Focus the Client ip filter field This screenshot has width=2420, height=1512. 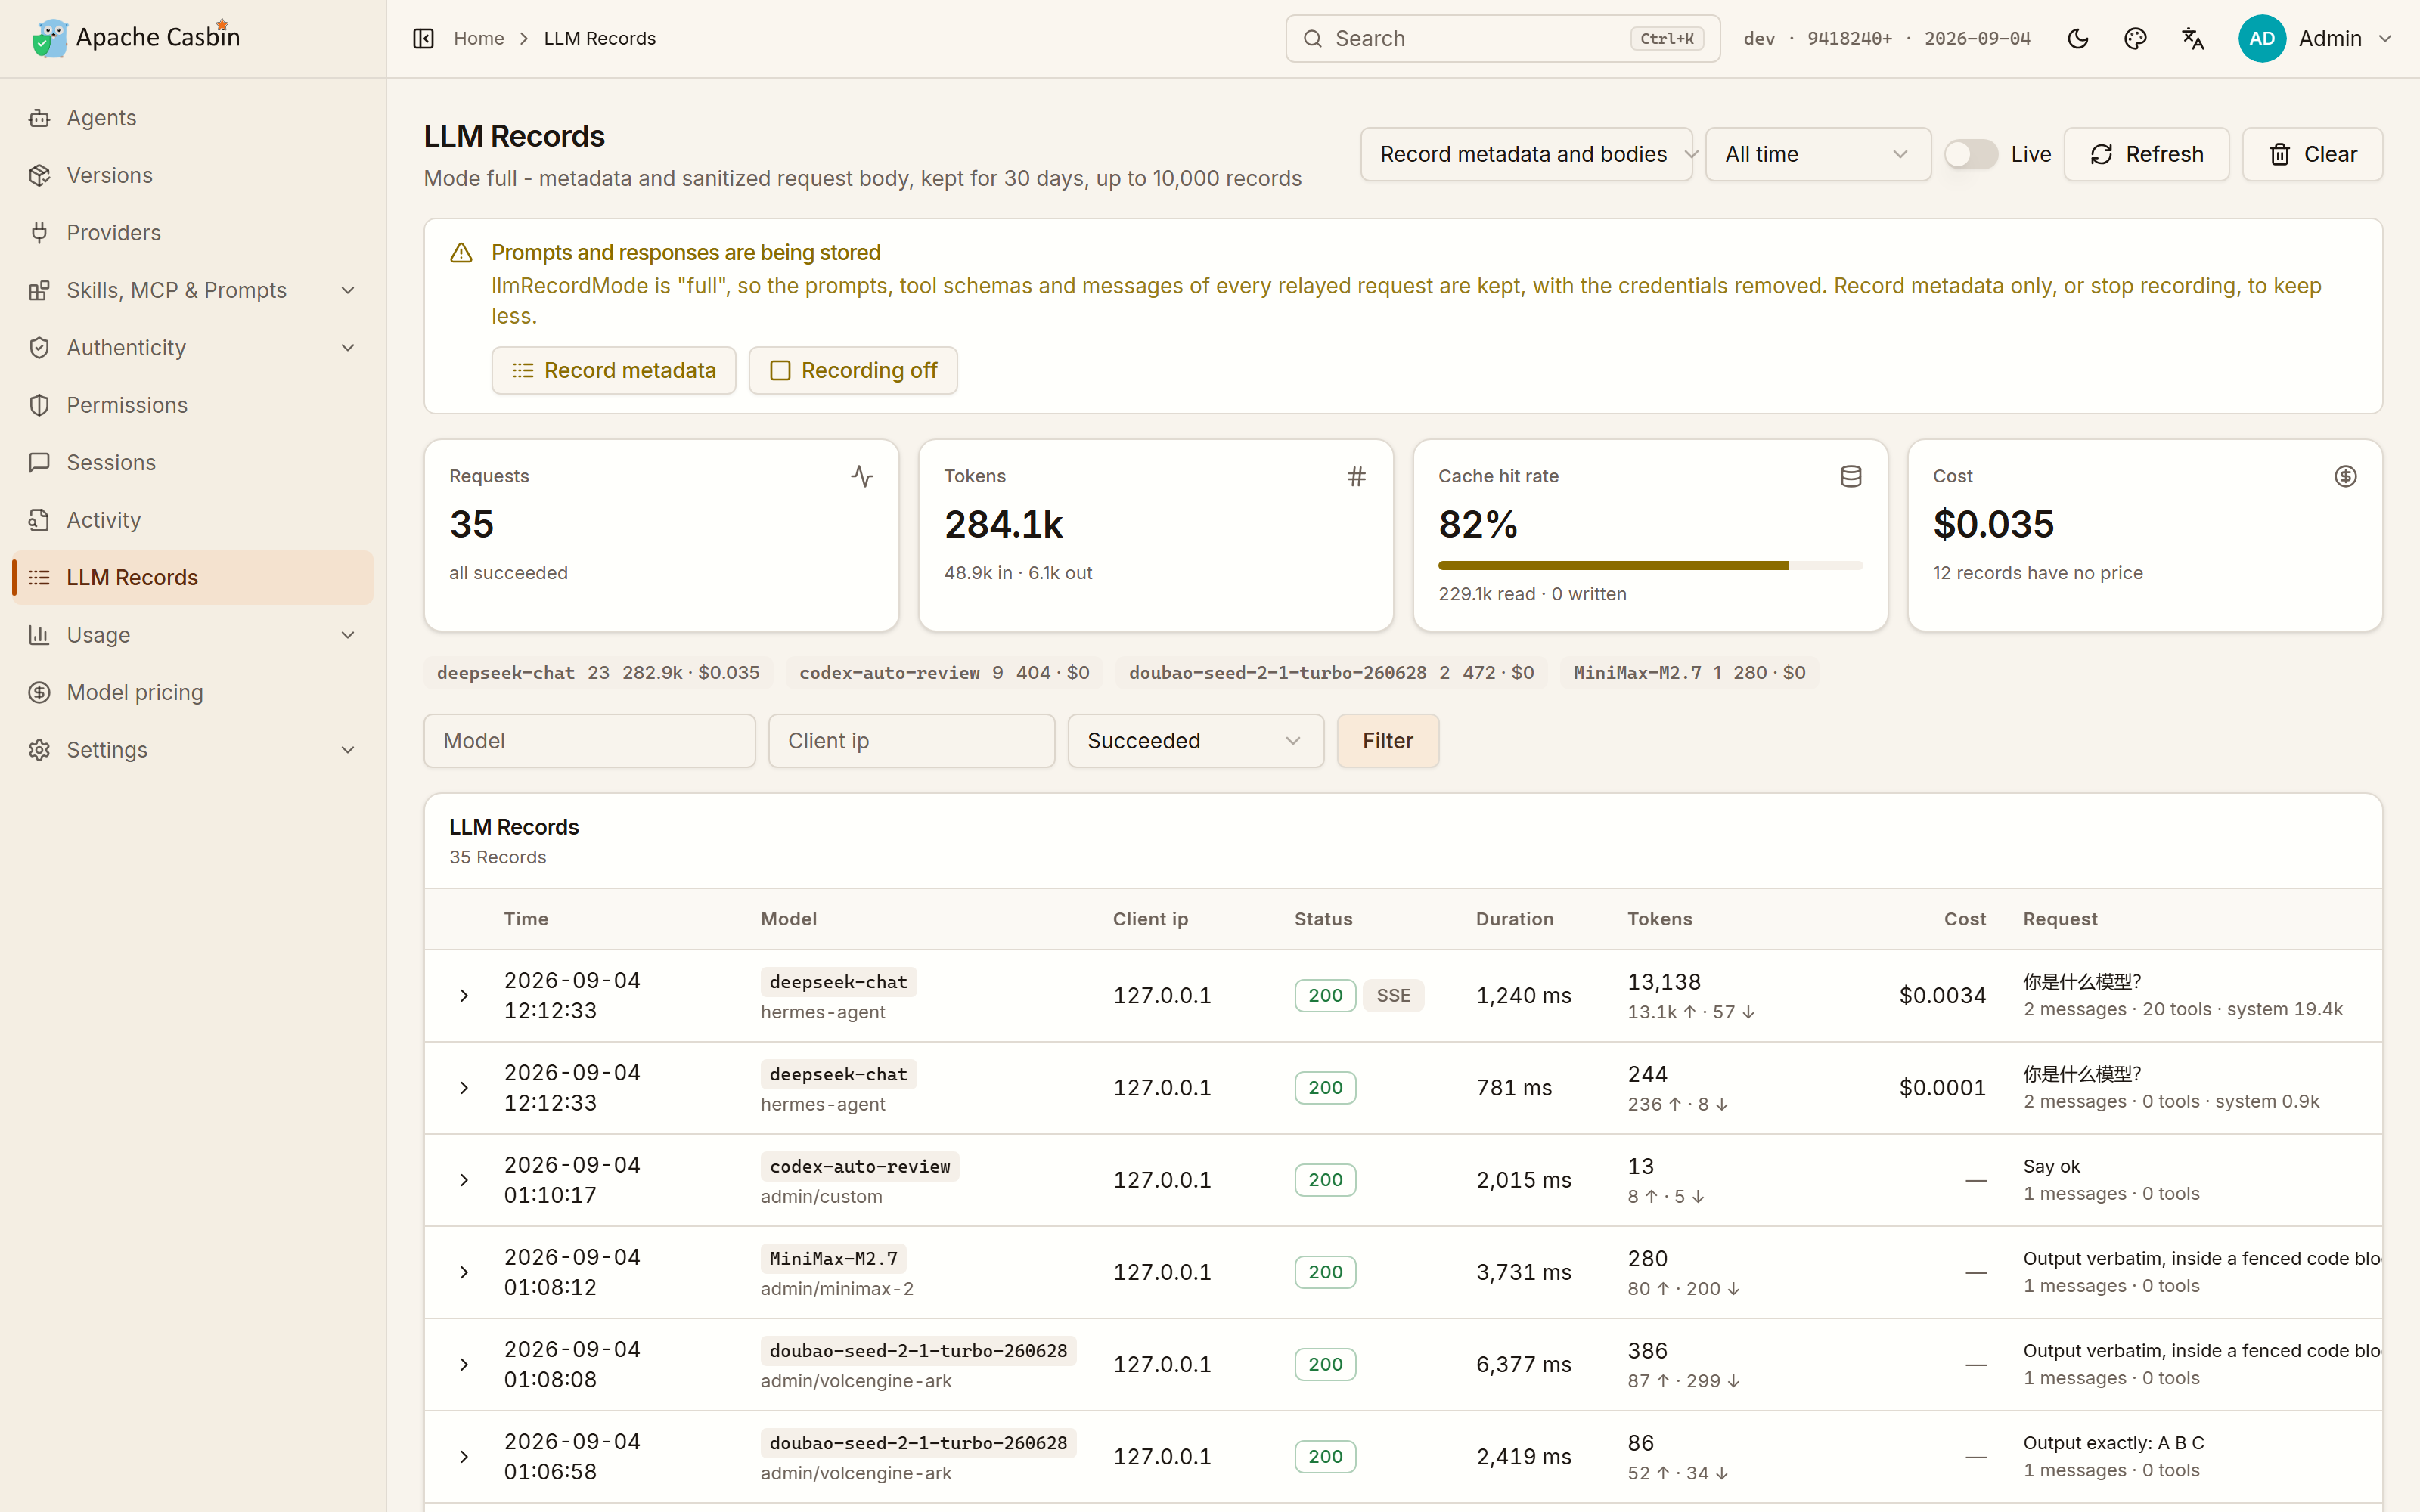coord(911,741)
